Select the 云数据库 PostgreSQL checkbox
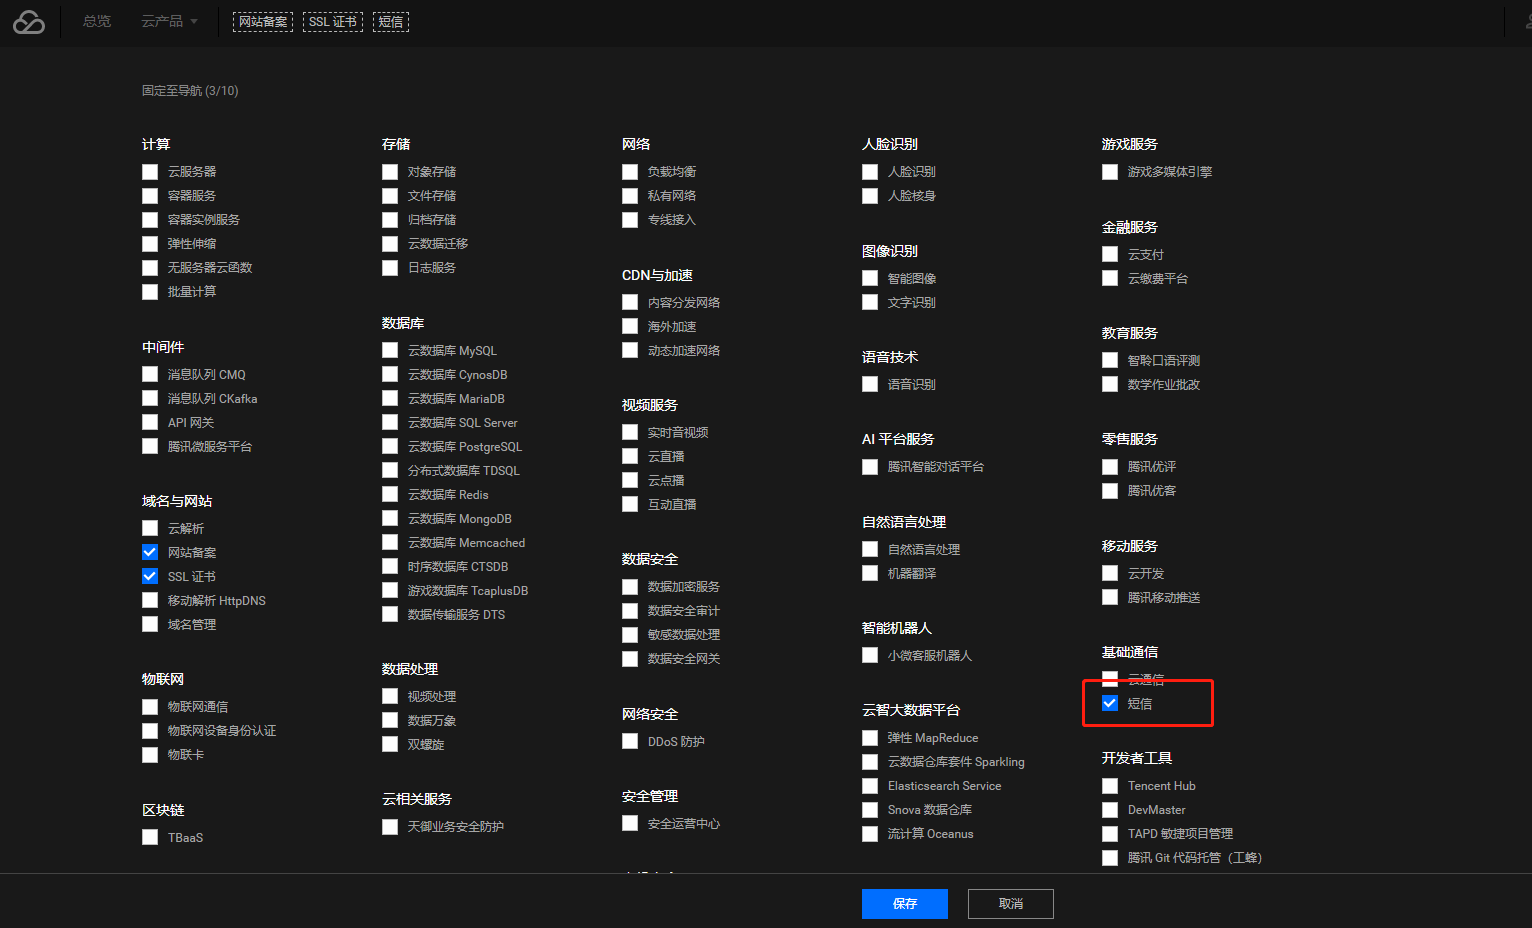The image size is (1532, 928). 390,446
